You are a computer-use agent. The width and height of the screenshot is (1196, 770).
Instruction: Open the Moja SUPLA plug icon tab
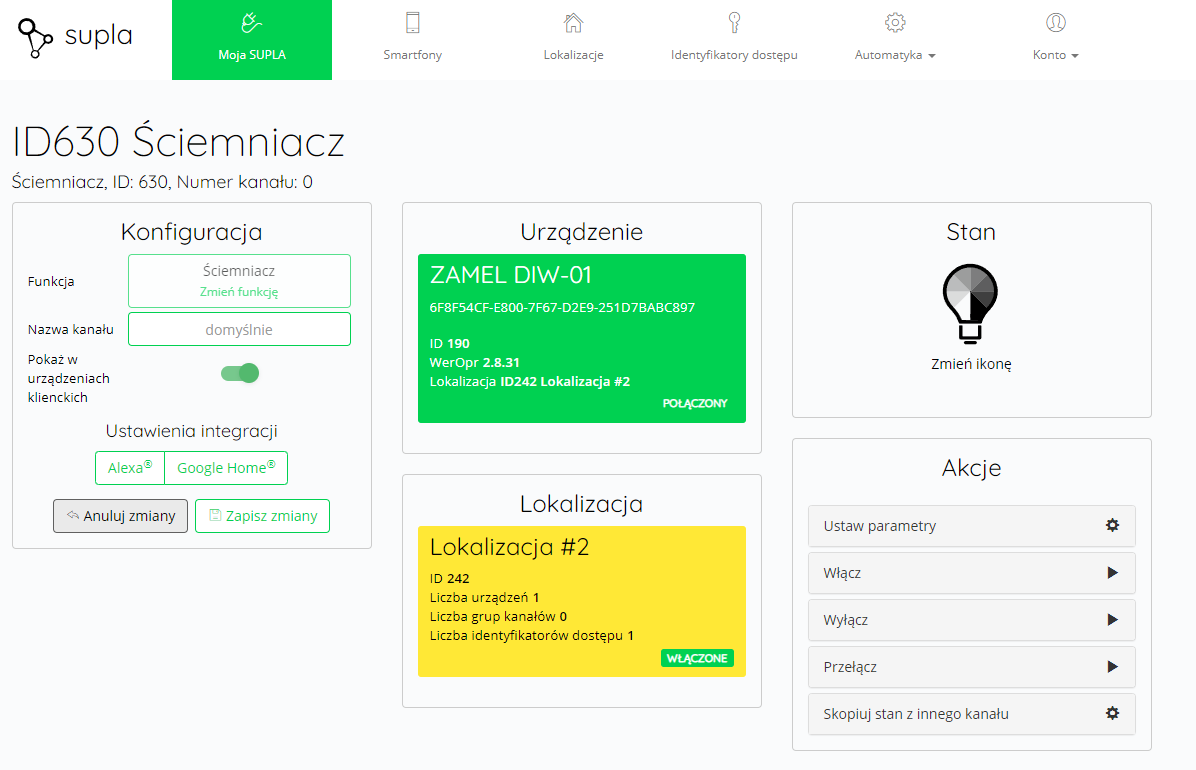pyautogui.click(x=252, y=23)
